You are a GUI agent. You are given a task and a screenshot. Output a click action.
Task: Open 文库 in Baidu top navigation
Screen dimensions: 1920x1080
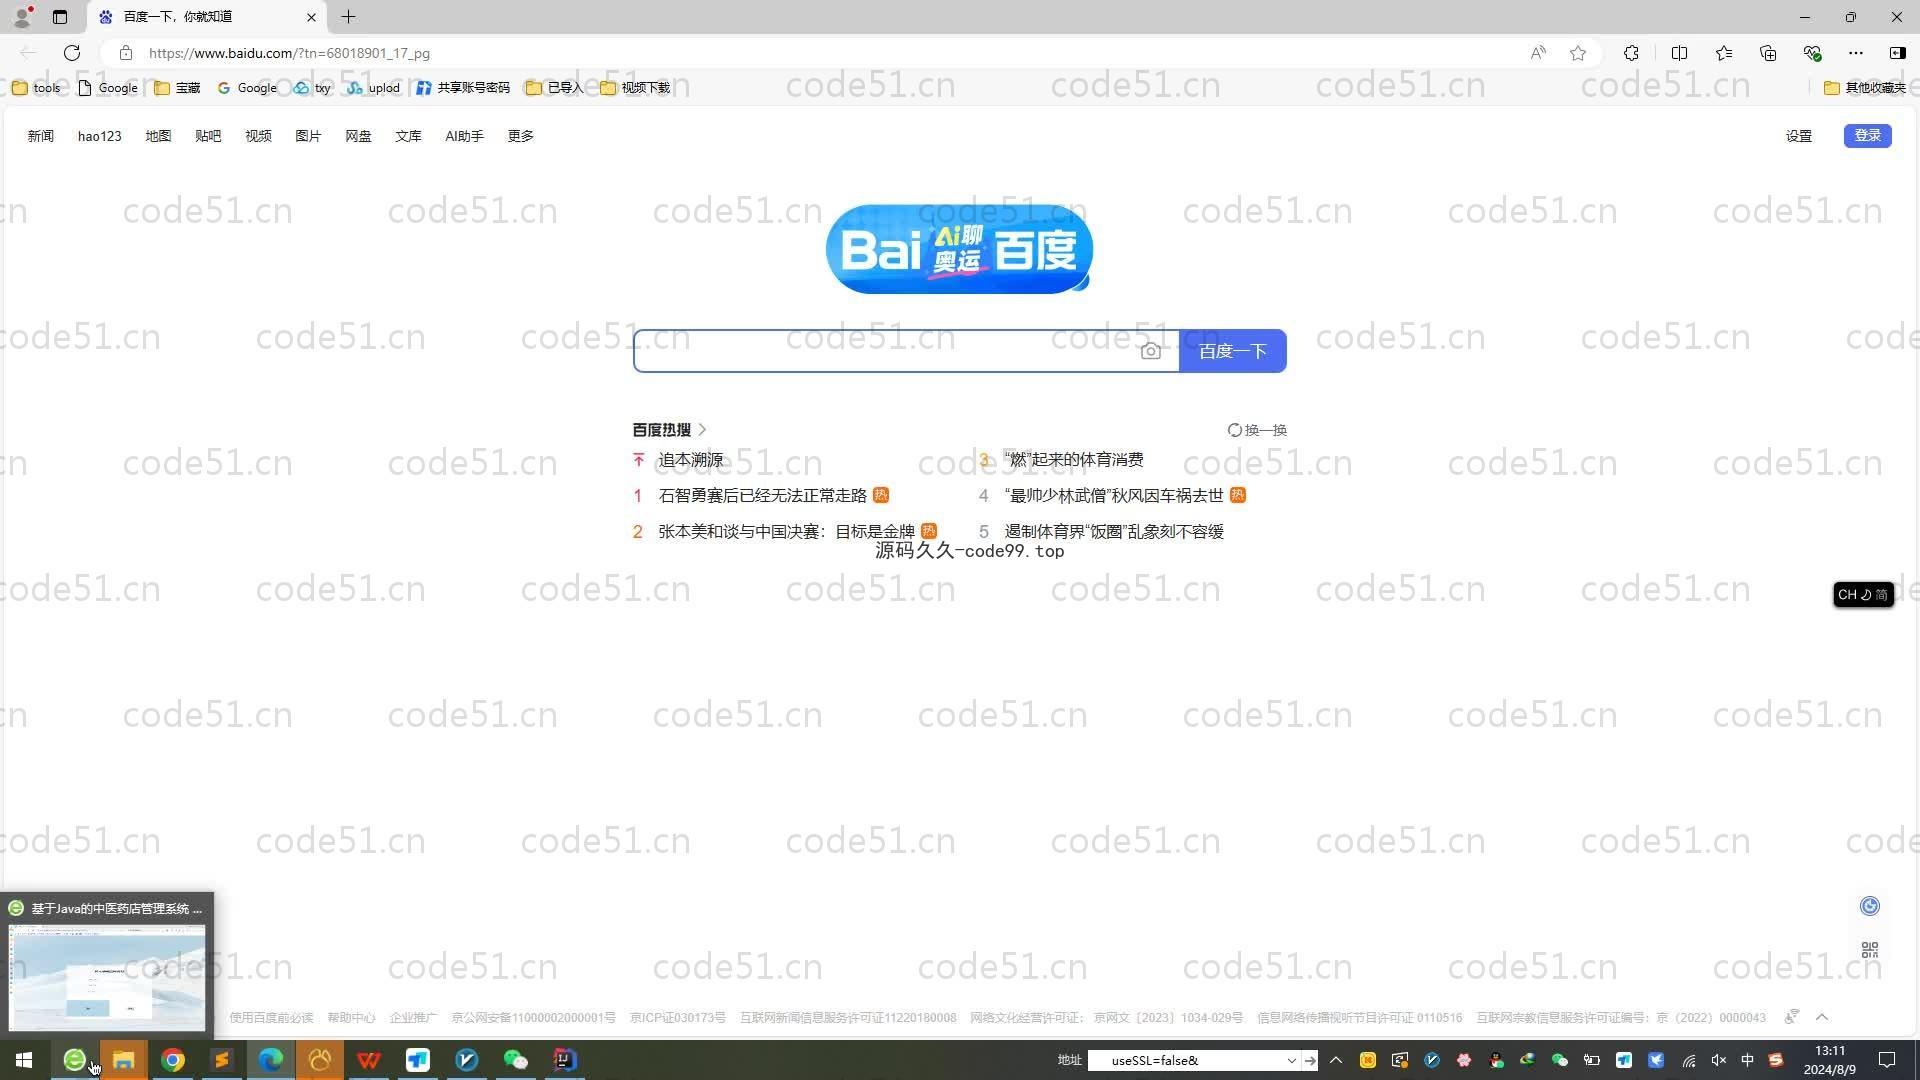pos(408,136)
